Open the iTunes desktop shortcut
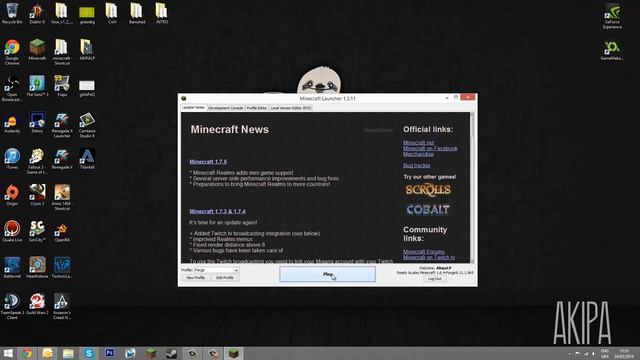The height and width of the screenshot is (360, 640). pos(12,159)
